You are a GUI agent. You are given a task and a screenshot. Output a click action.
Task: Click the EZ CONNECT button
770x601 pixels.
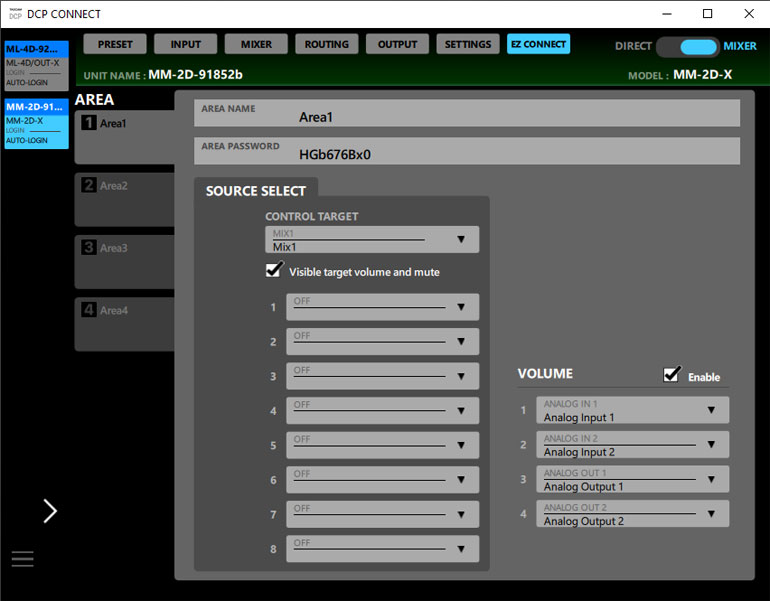pyautogui.click(x=538, y=44)
